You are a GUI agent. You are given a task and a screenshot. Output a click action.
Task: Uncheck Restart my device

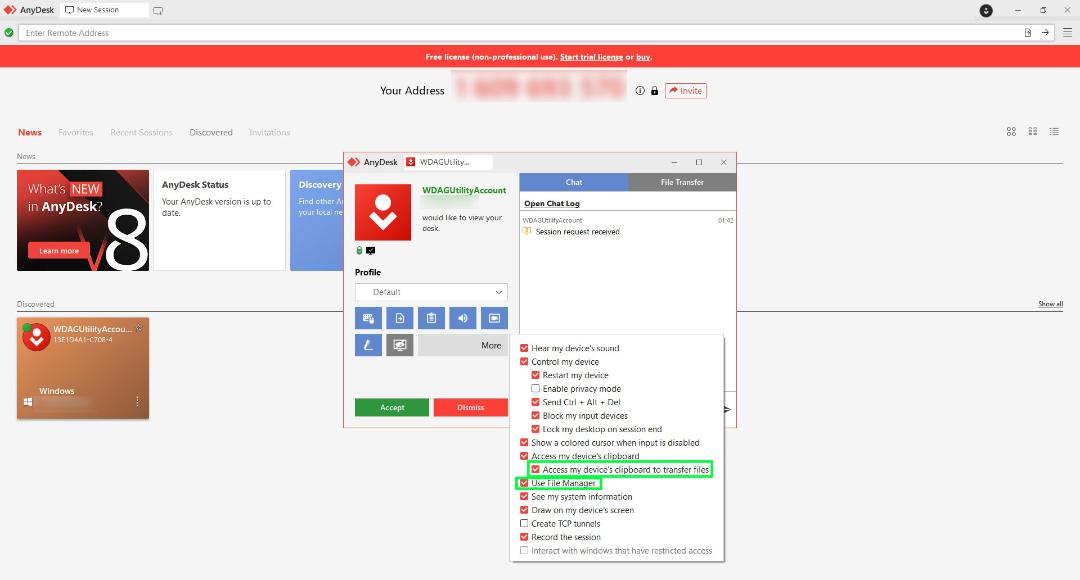535,375
